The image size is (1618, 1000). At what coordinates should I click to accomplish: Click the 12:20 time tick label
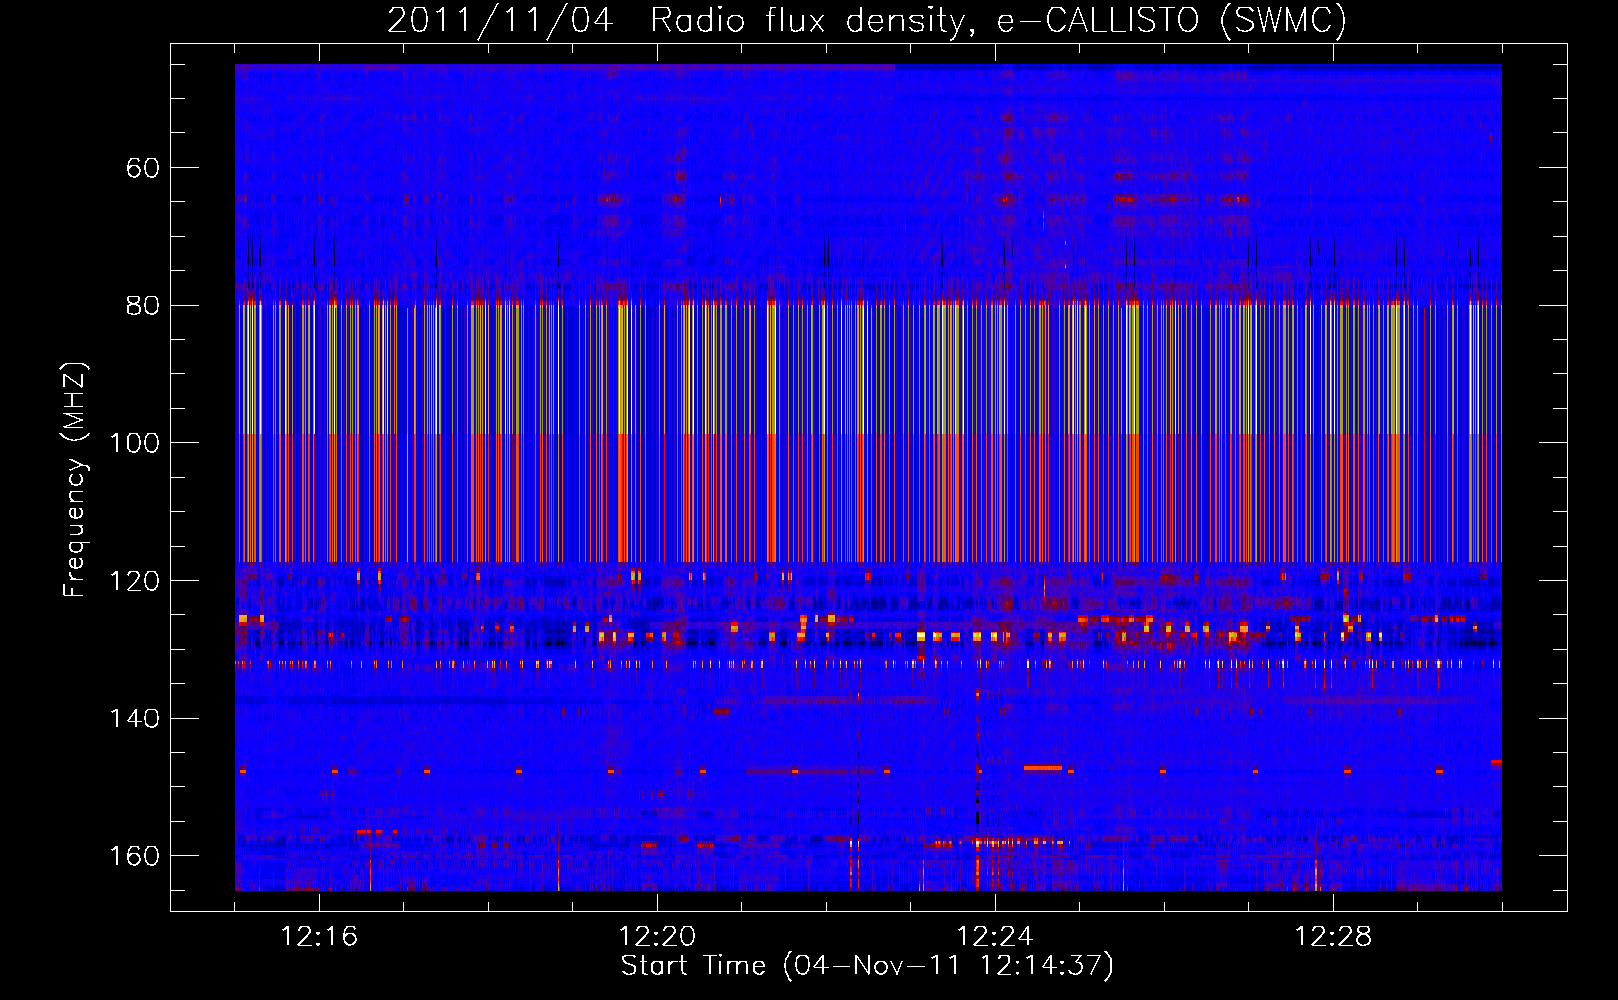657,937
